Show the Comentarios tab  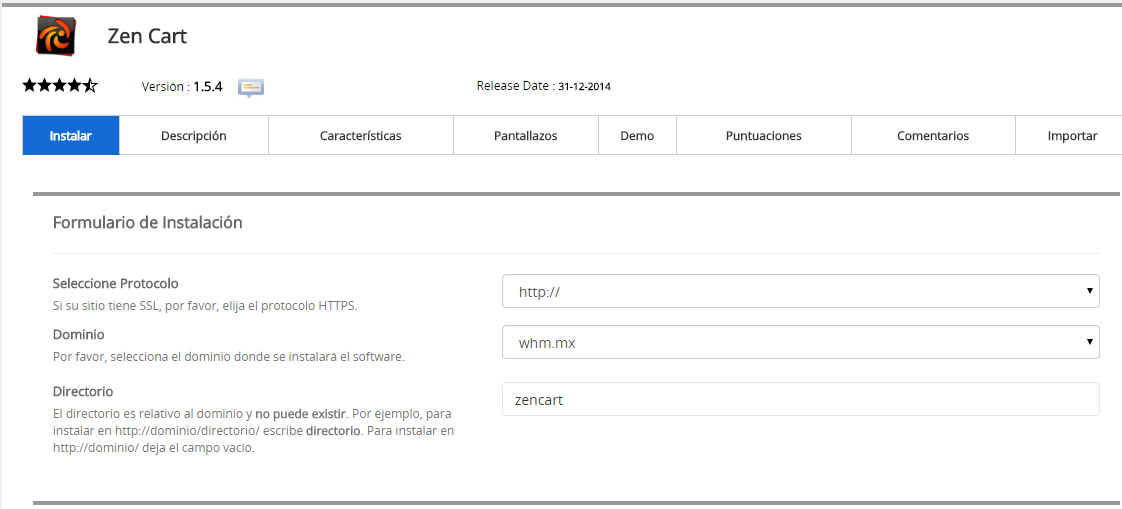[932, 136]
